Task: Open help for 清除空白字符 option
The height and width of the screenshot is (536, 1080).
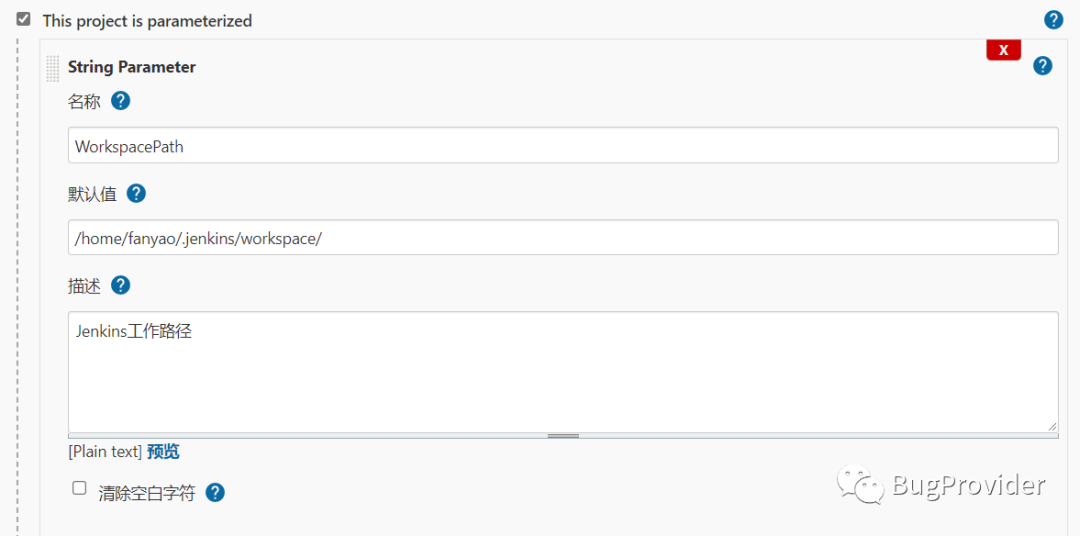Action: 215,493
